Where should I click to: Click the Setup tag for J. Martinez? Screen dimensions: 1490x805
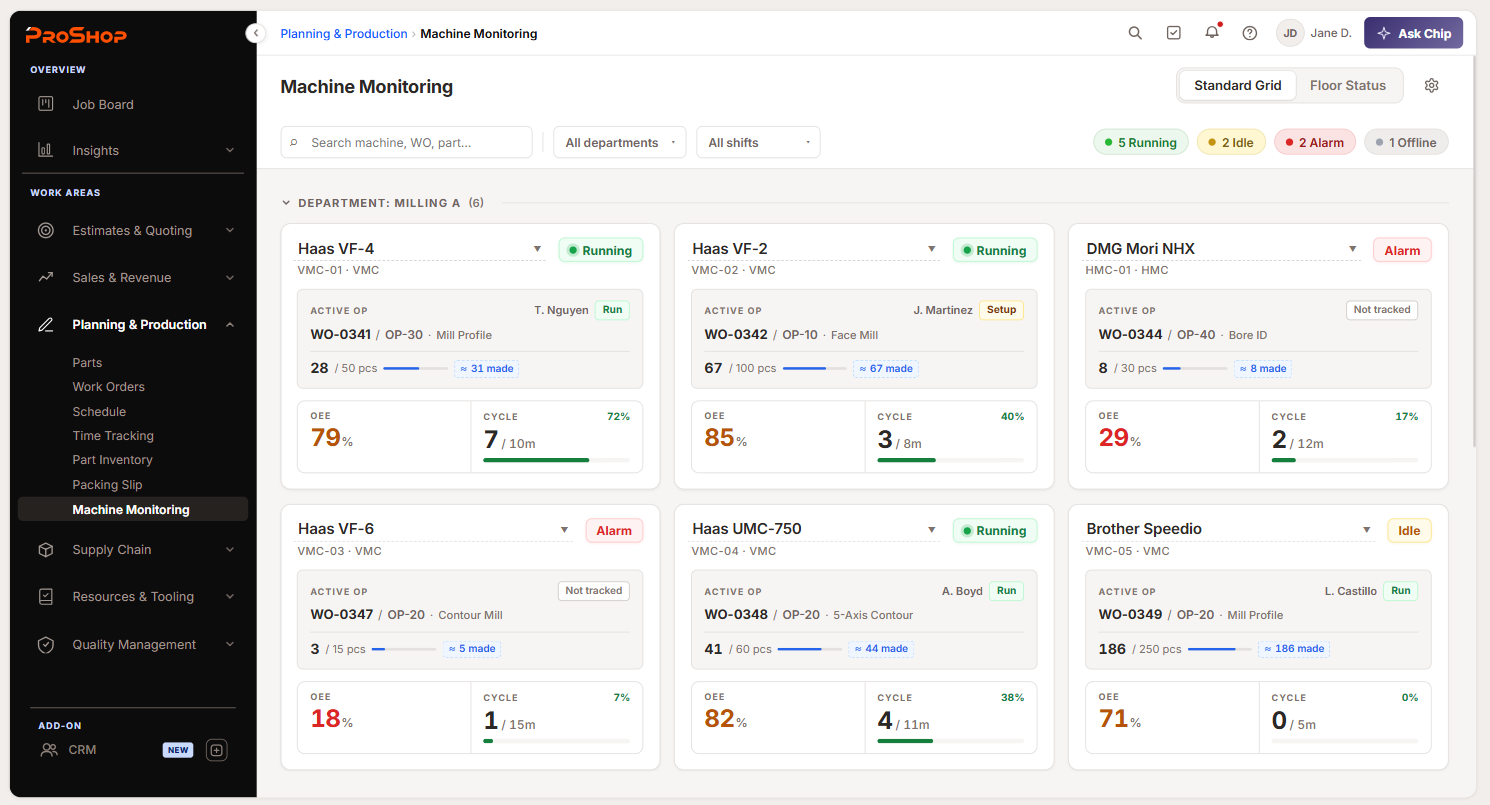[1001, 310]
